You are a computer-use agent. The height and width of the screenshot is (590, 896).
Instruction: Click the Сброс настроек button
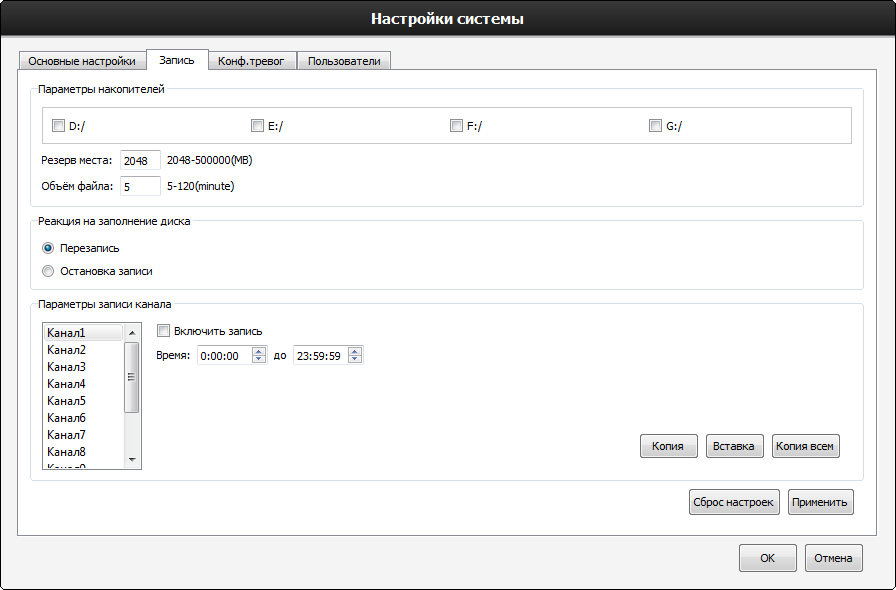734,502
